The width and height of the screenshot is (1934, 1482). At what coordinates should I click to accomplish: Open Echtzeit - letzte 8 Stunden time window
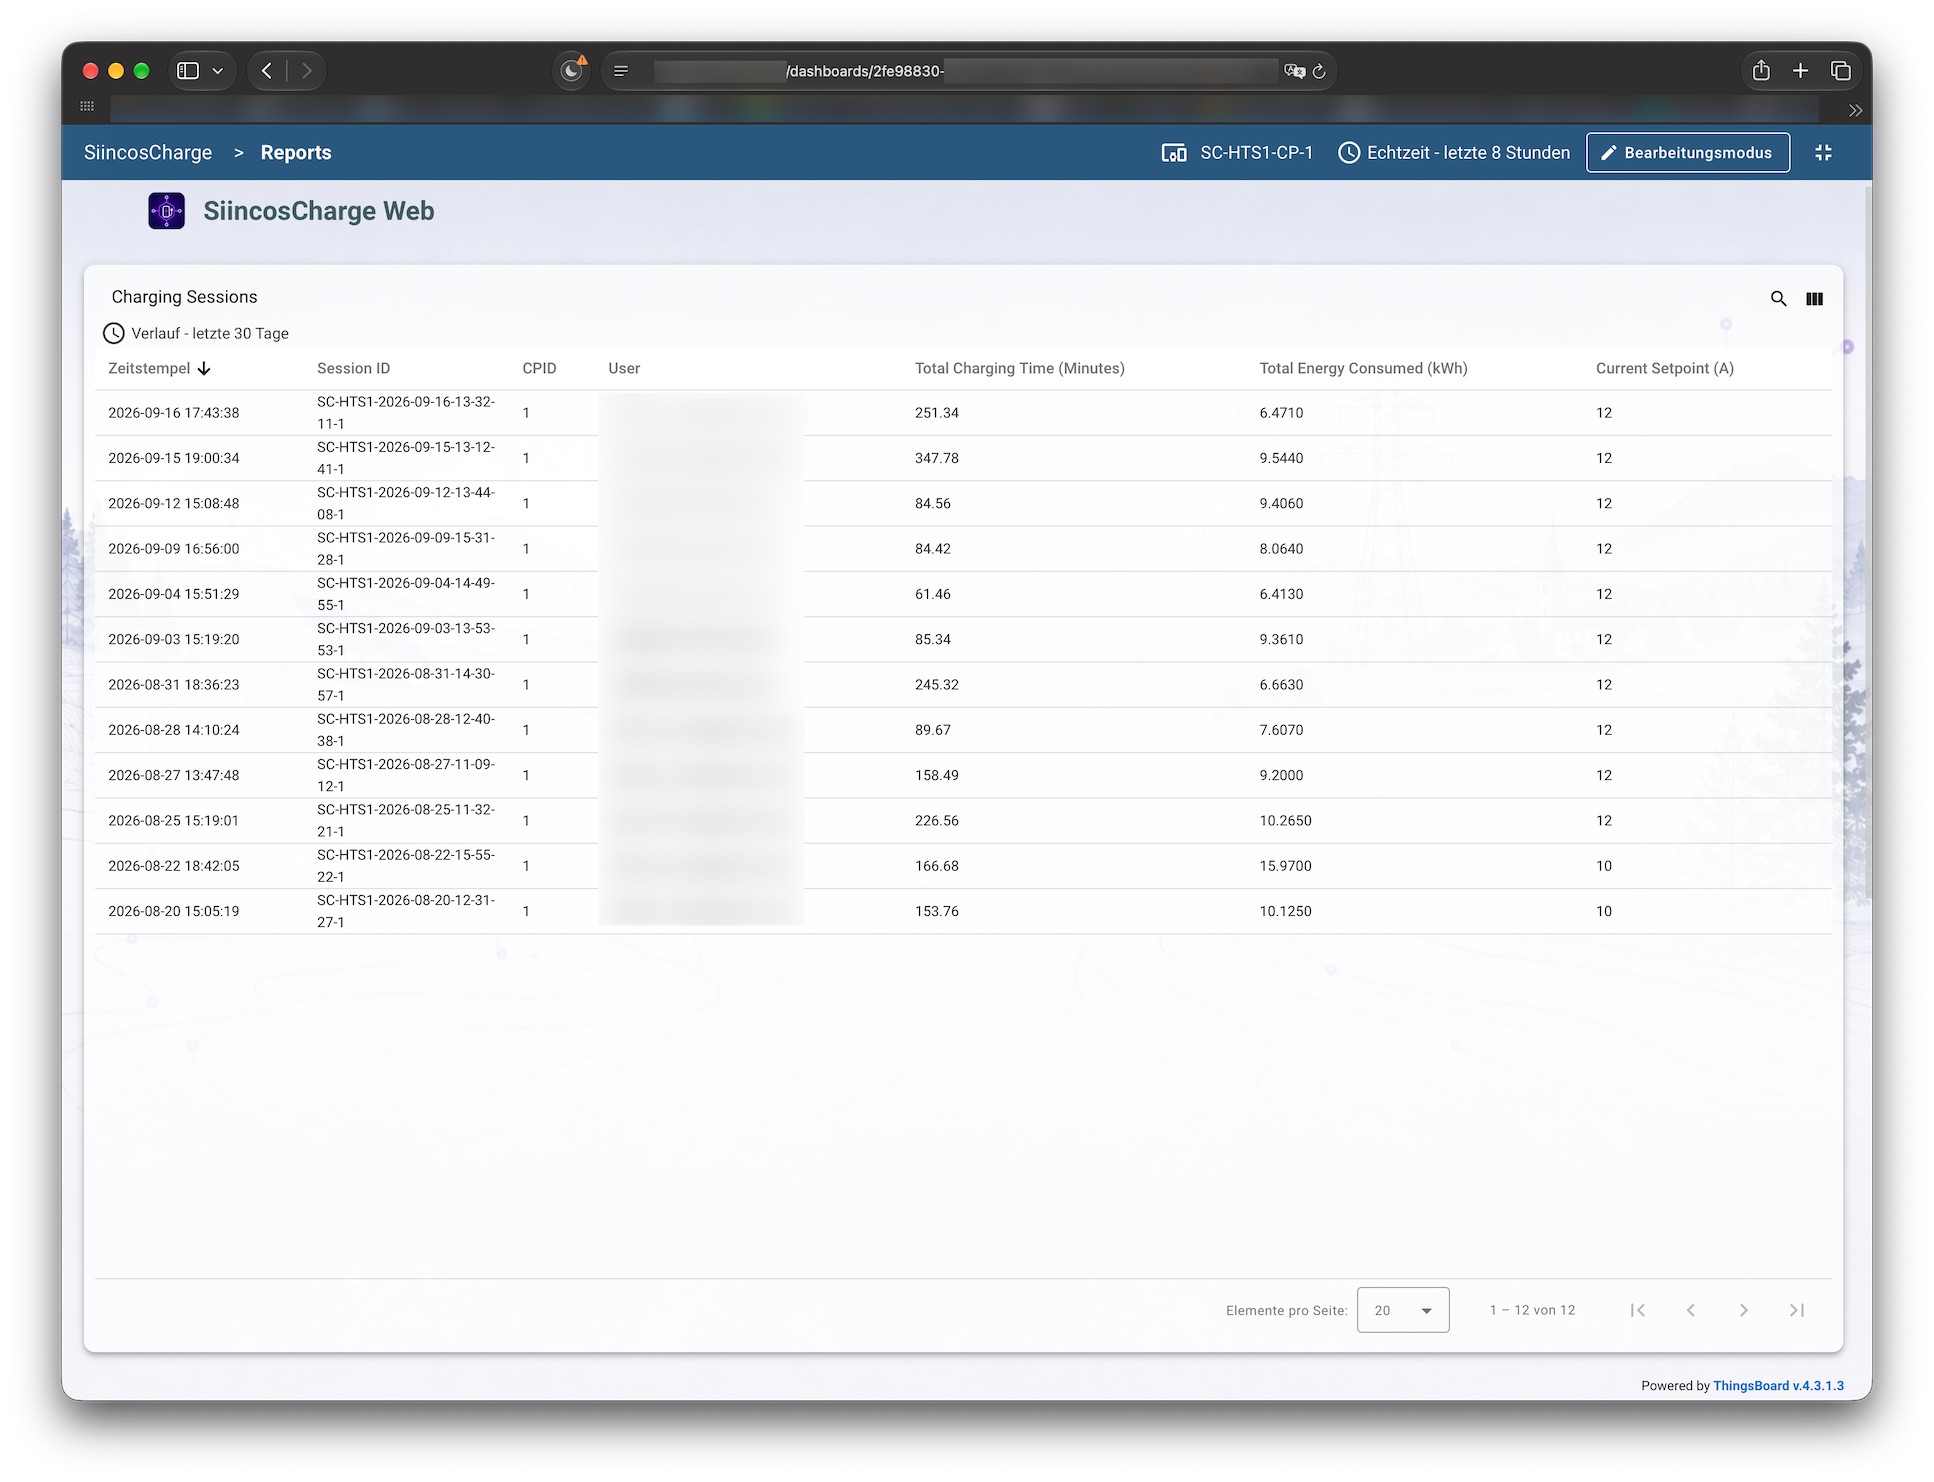1454,152
